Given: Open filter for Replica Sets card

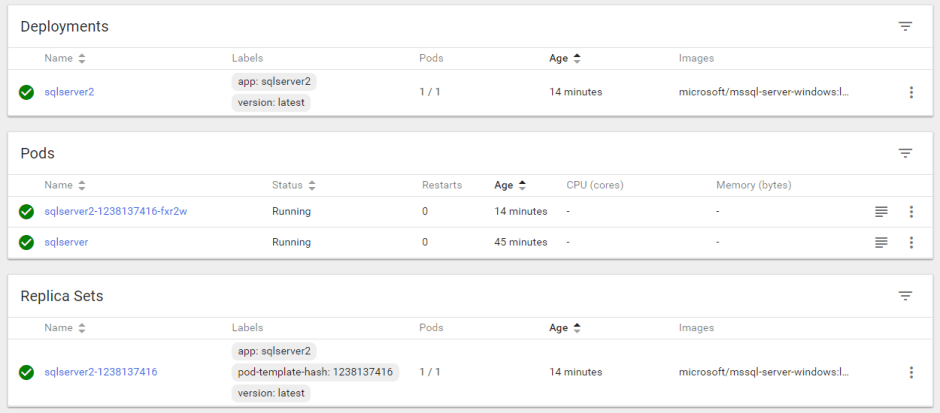Looking at the screenshot, I should [x=905, y=296].
